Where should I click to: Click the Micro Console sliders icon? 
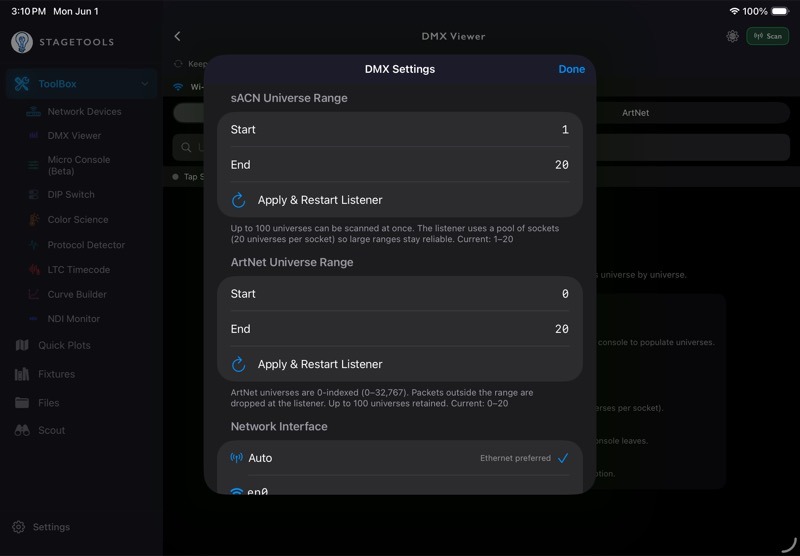(33, 165)
